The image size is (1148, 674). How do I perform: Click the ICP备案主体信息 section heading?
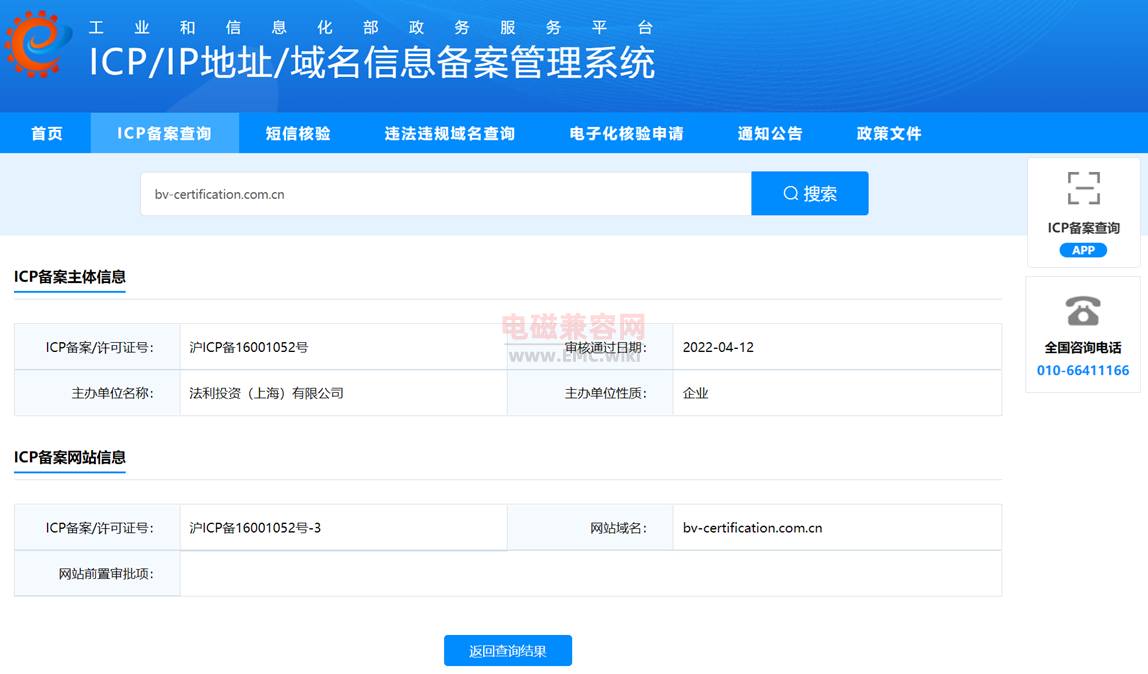click(70, 277)
